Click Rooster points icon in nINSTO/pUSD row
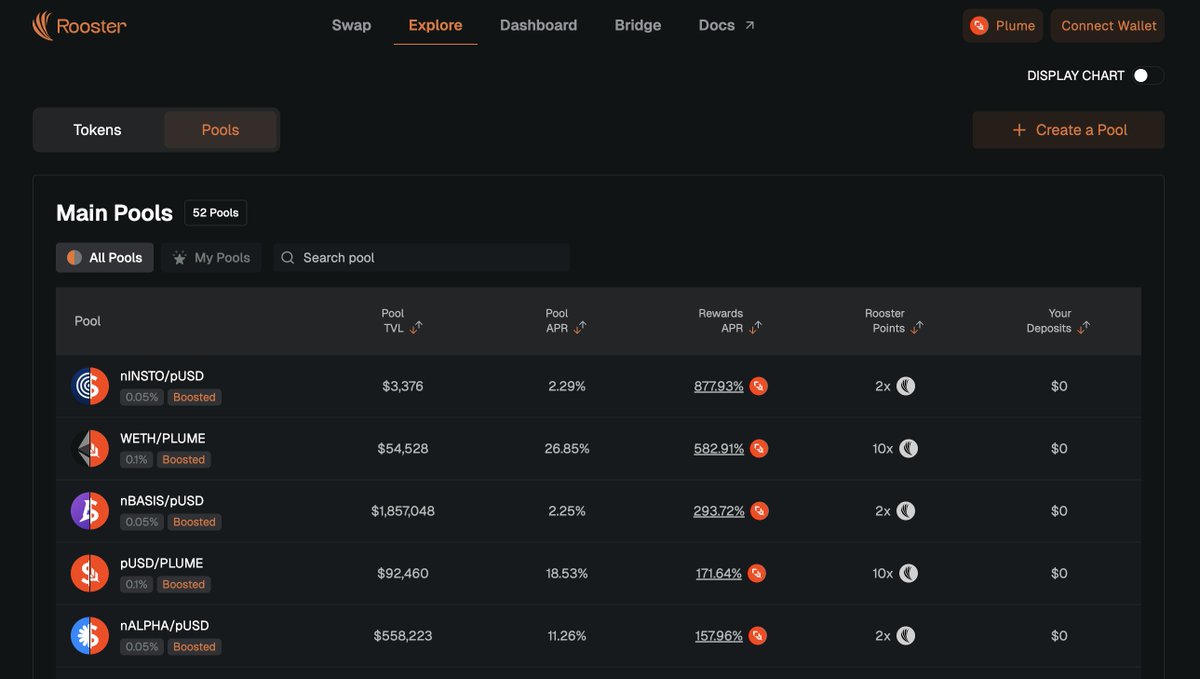Viewport: 1200px width, 679px height. [x=906, y=386]
